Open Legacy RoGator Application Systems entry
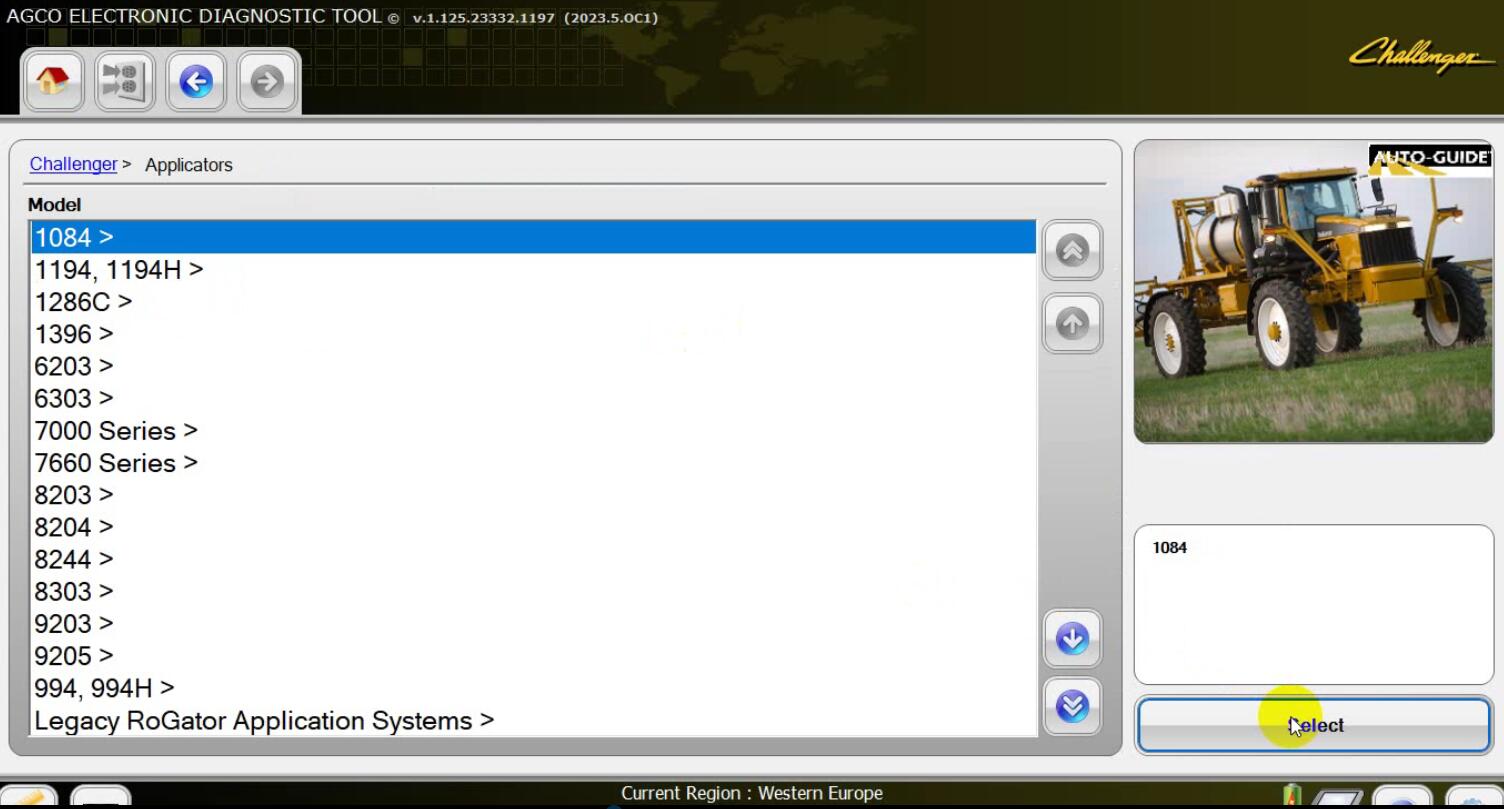 coord(533,720)
